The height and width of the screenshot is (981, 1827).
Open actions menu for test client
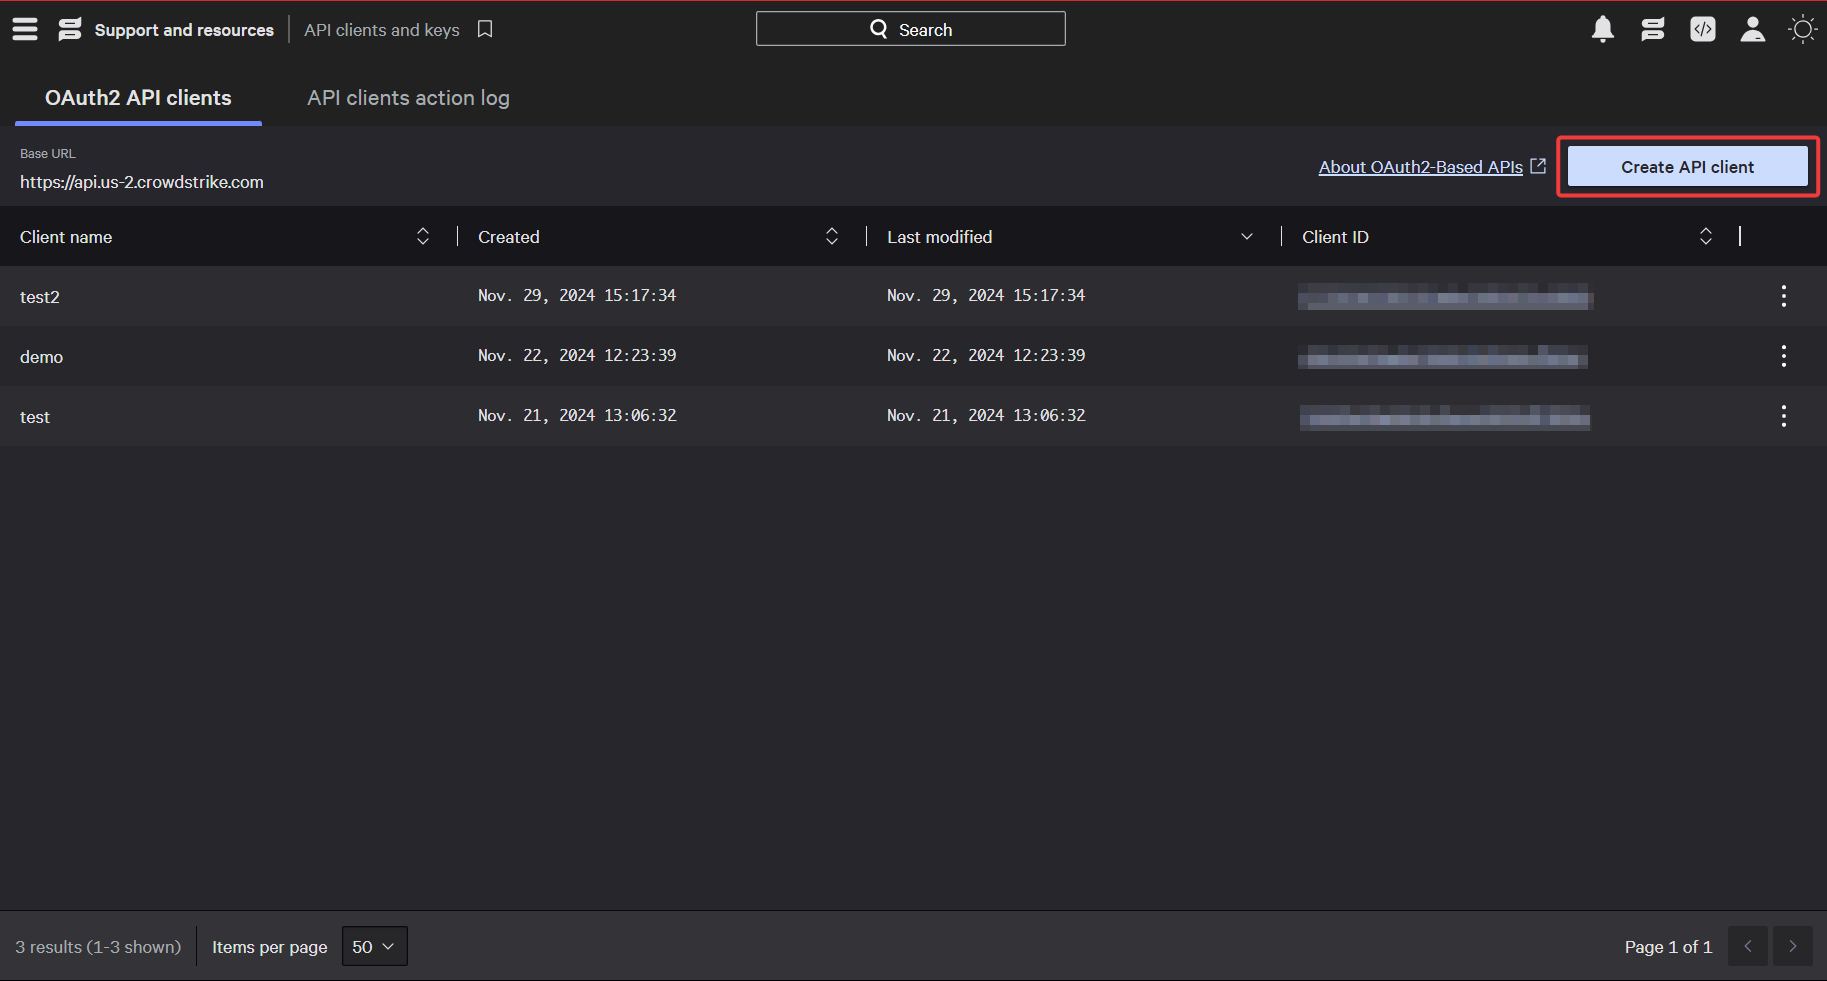click(x=1784, y=416)
